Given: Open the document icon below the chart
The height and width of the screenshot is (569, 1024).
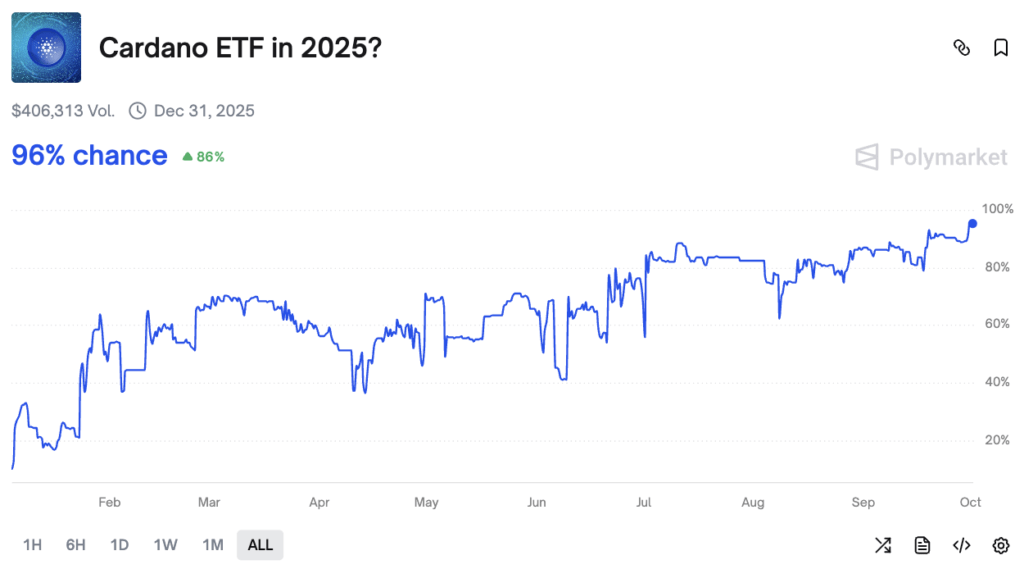Looking at the screenshot, I should tap(922, 545).
